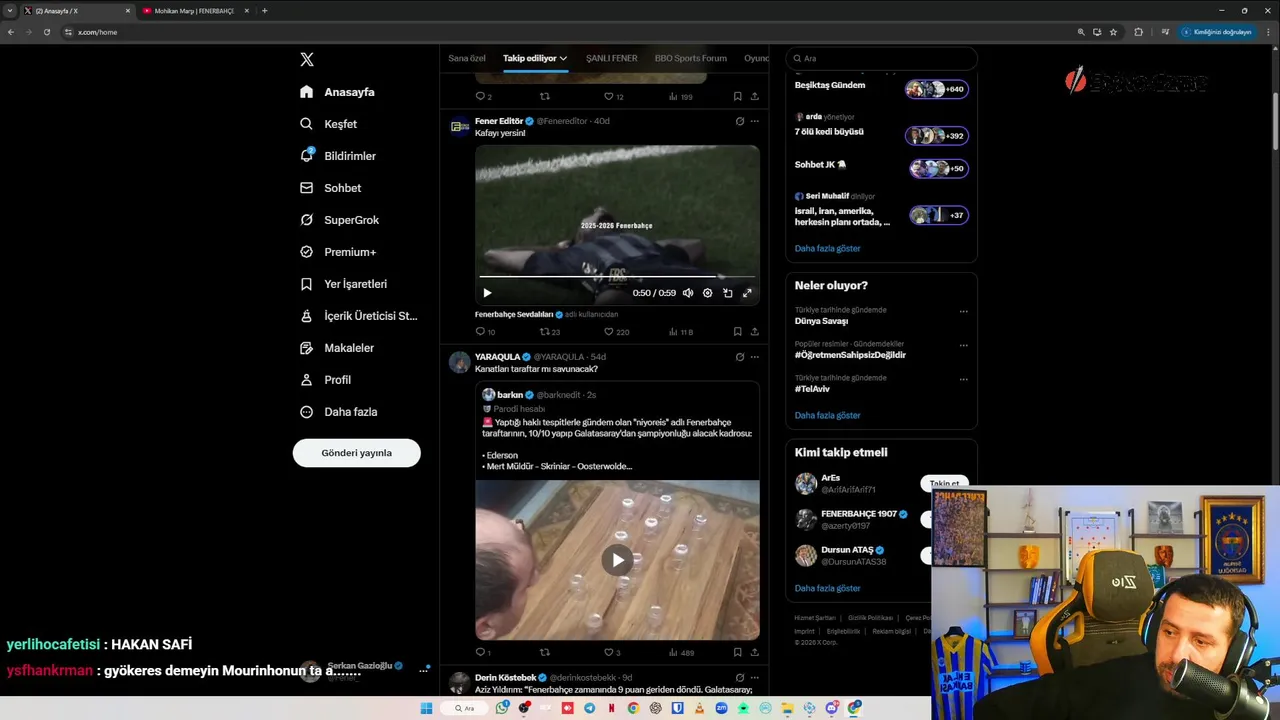
Task: Seek on the Fener Editör video progress bar
Action: tap(617, 276)
